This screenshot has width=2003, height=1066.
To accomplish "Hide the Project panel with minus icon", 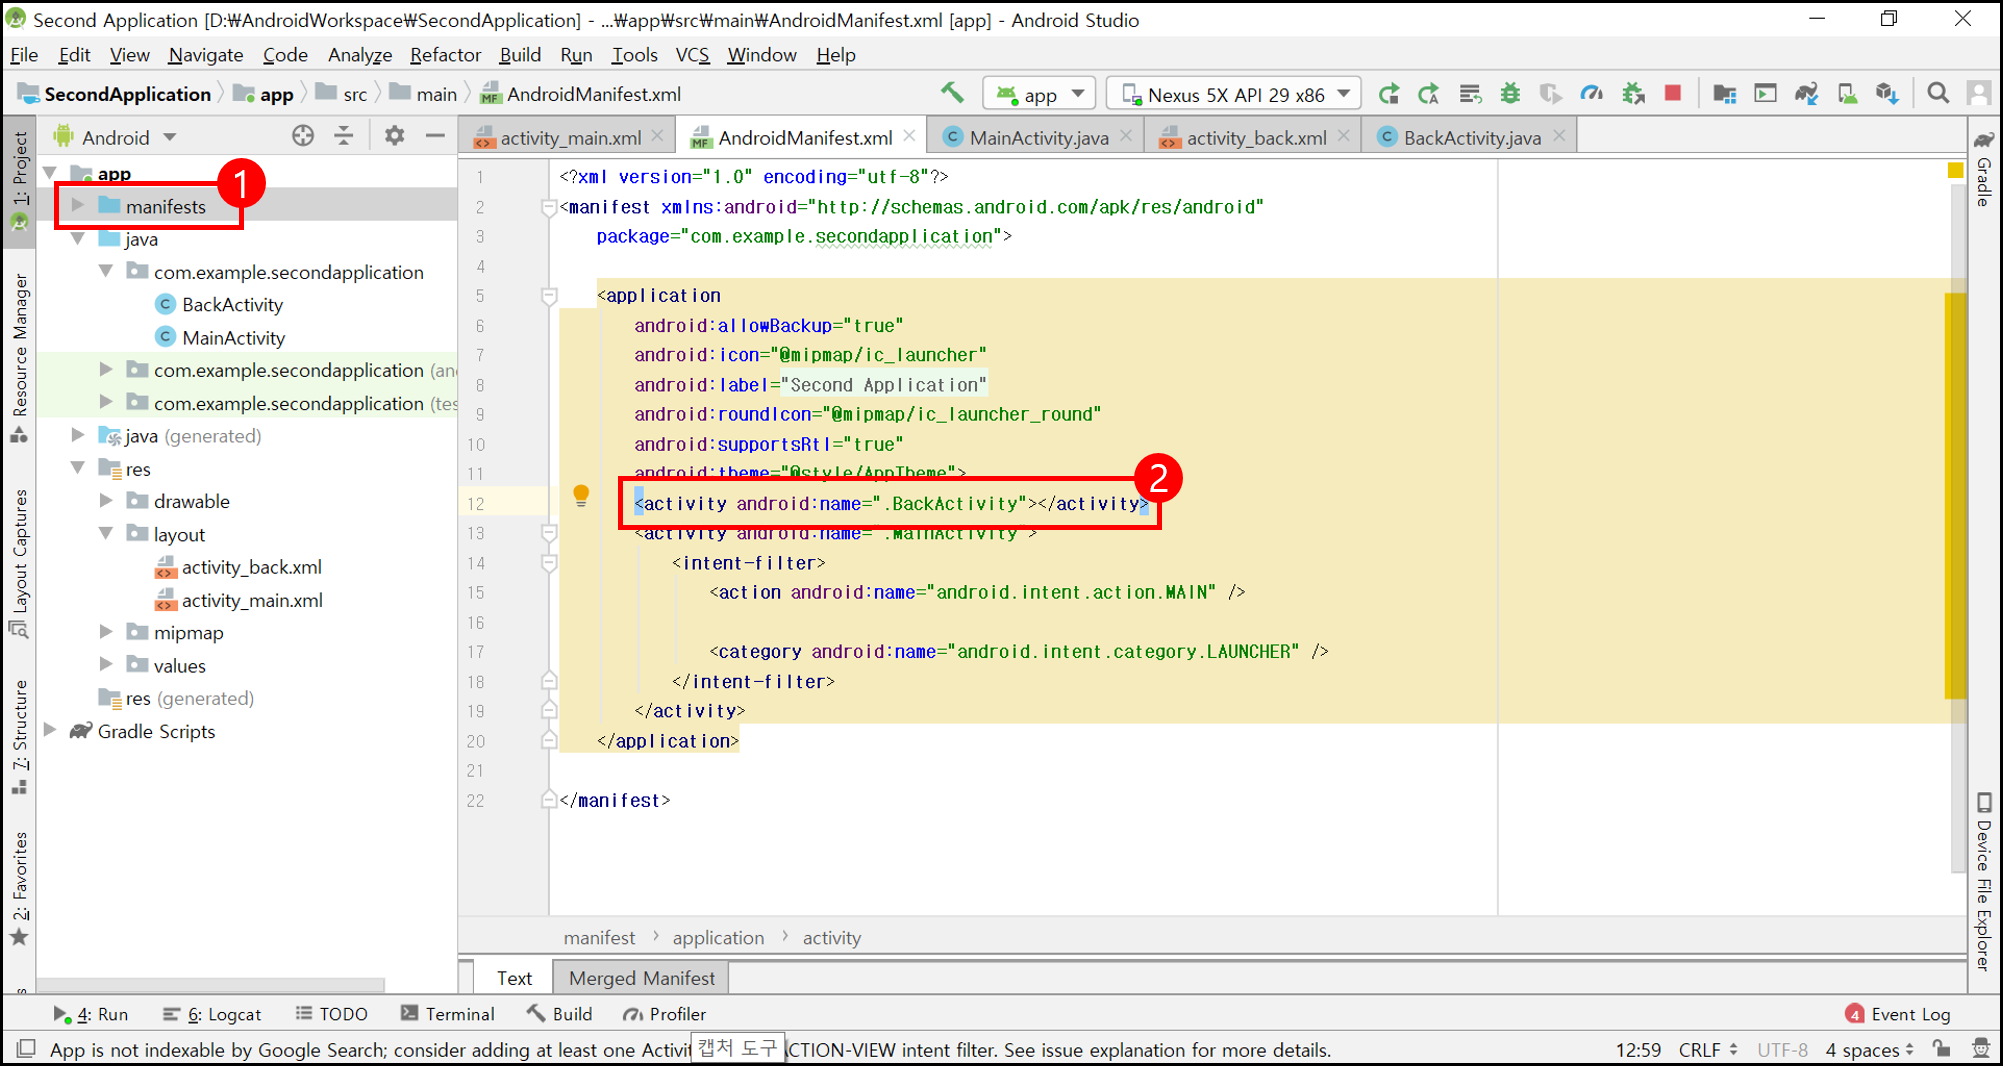I will pos(435,136).
